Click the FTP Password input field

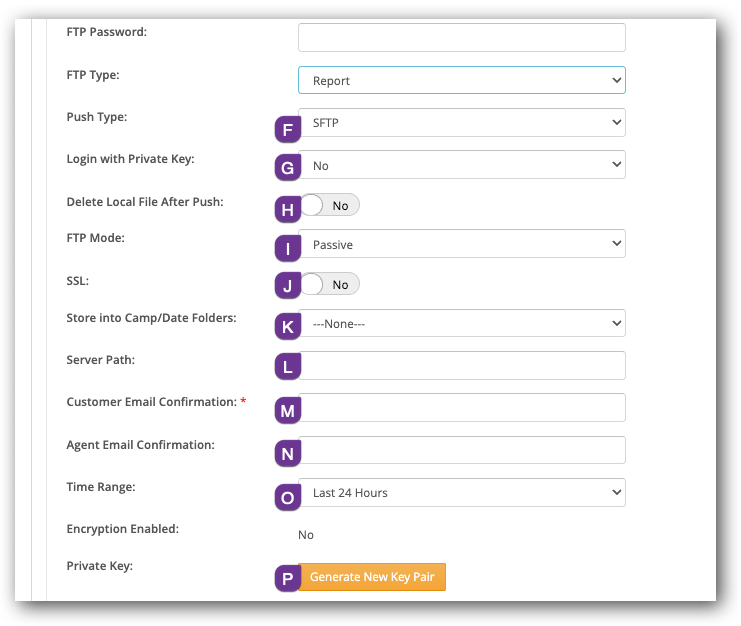[x=461, y=37]
